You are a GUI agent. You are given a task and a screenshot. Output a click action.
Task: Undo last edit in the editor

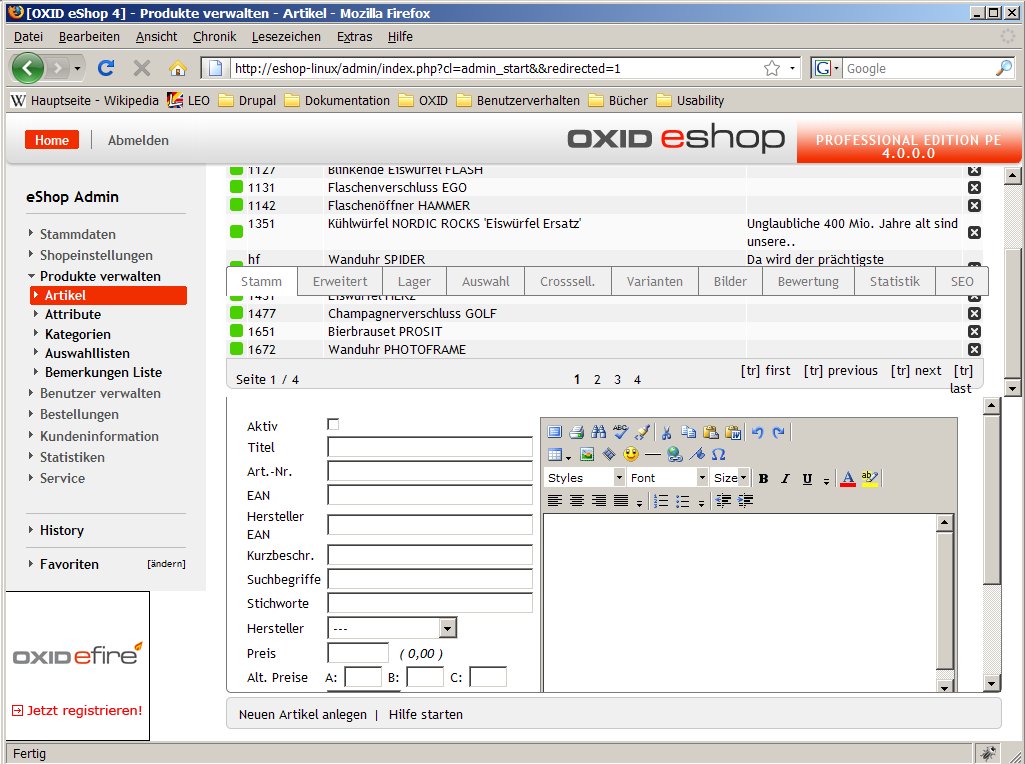[757, 432]
